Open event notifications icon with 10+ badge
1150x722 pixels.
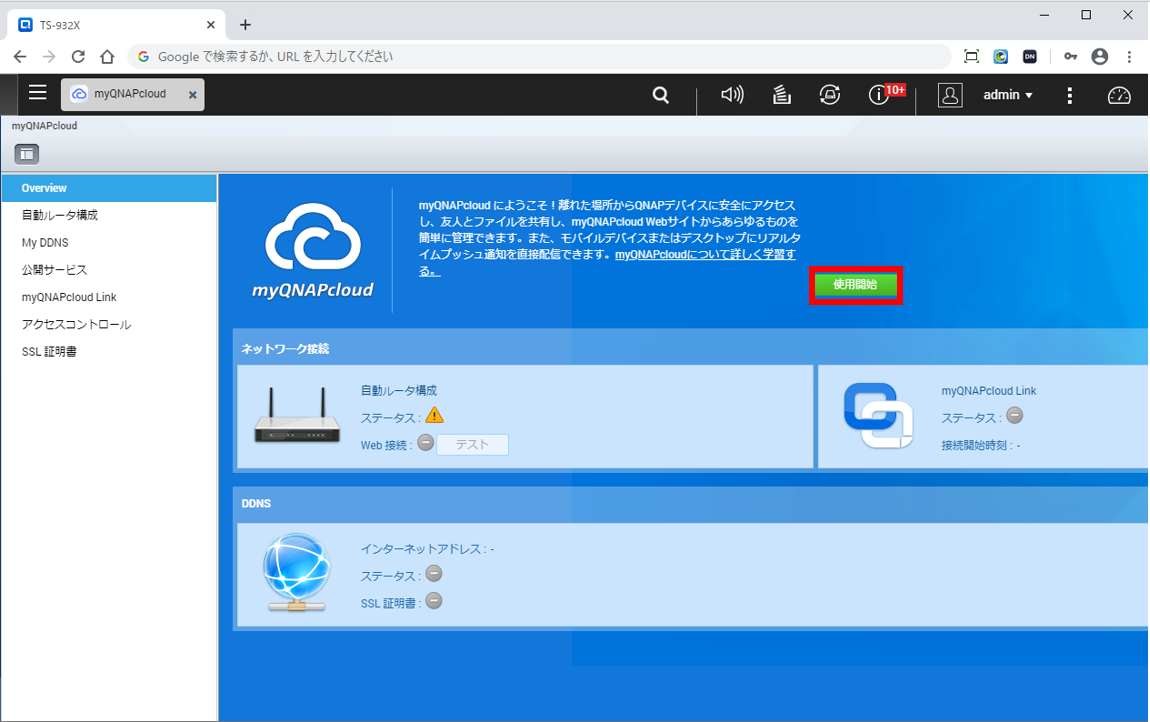coord(880,95)
